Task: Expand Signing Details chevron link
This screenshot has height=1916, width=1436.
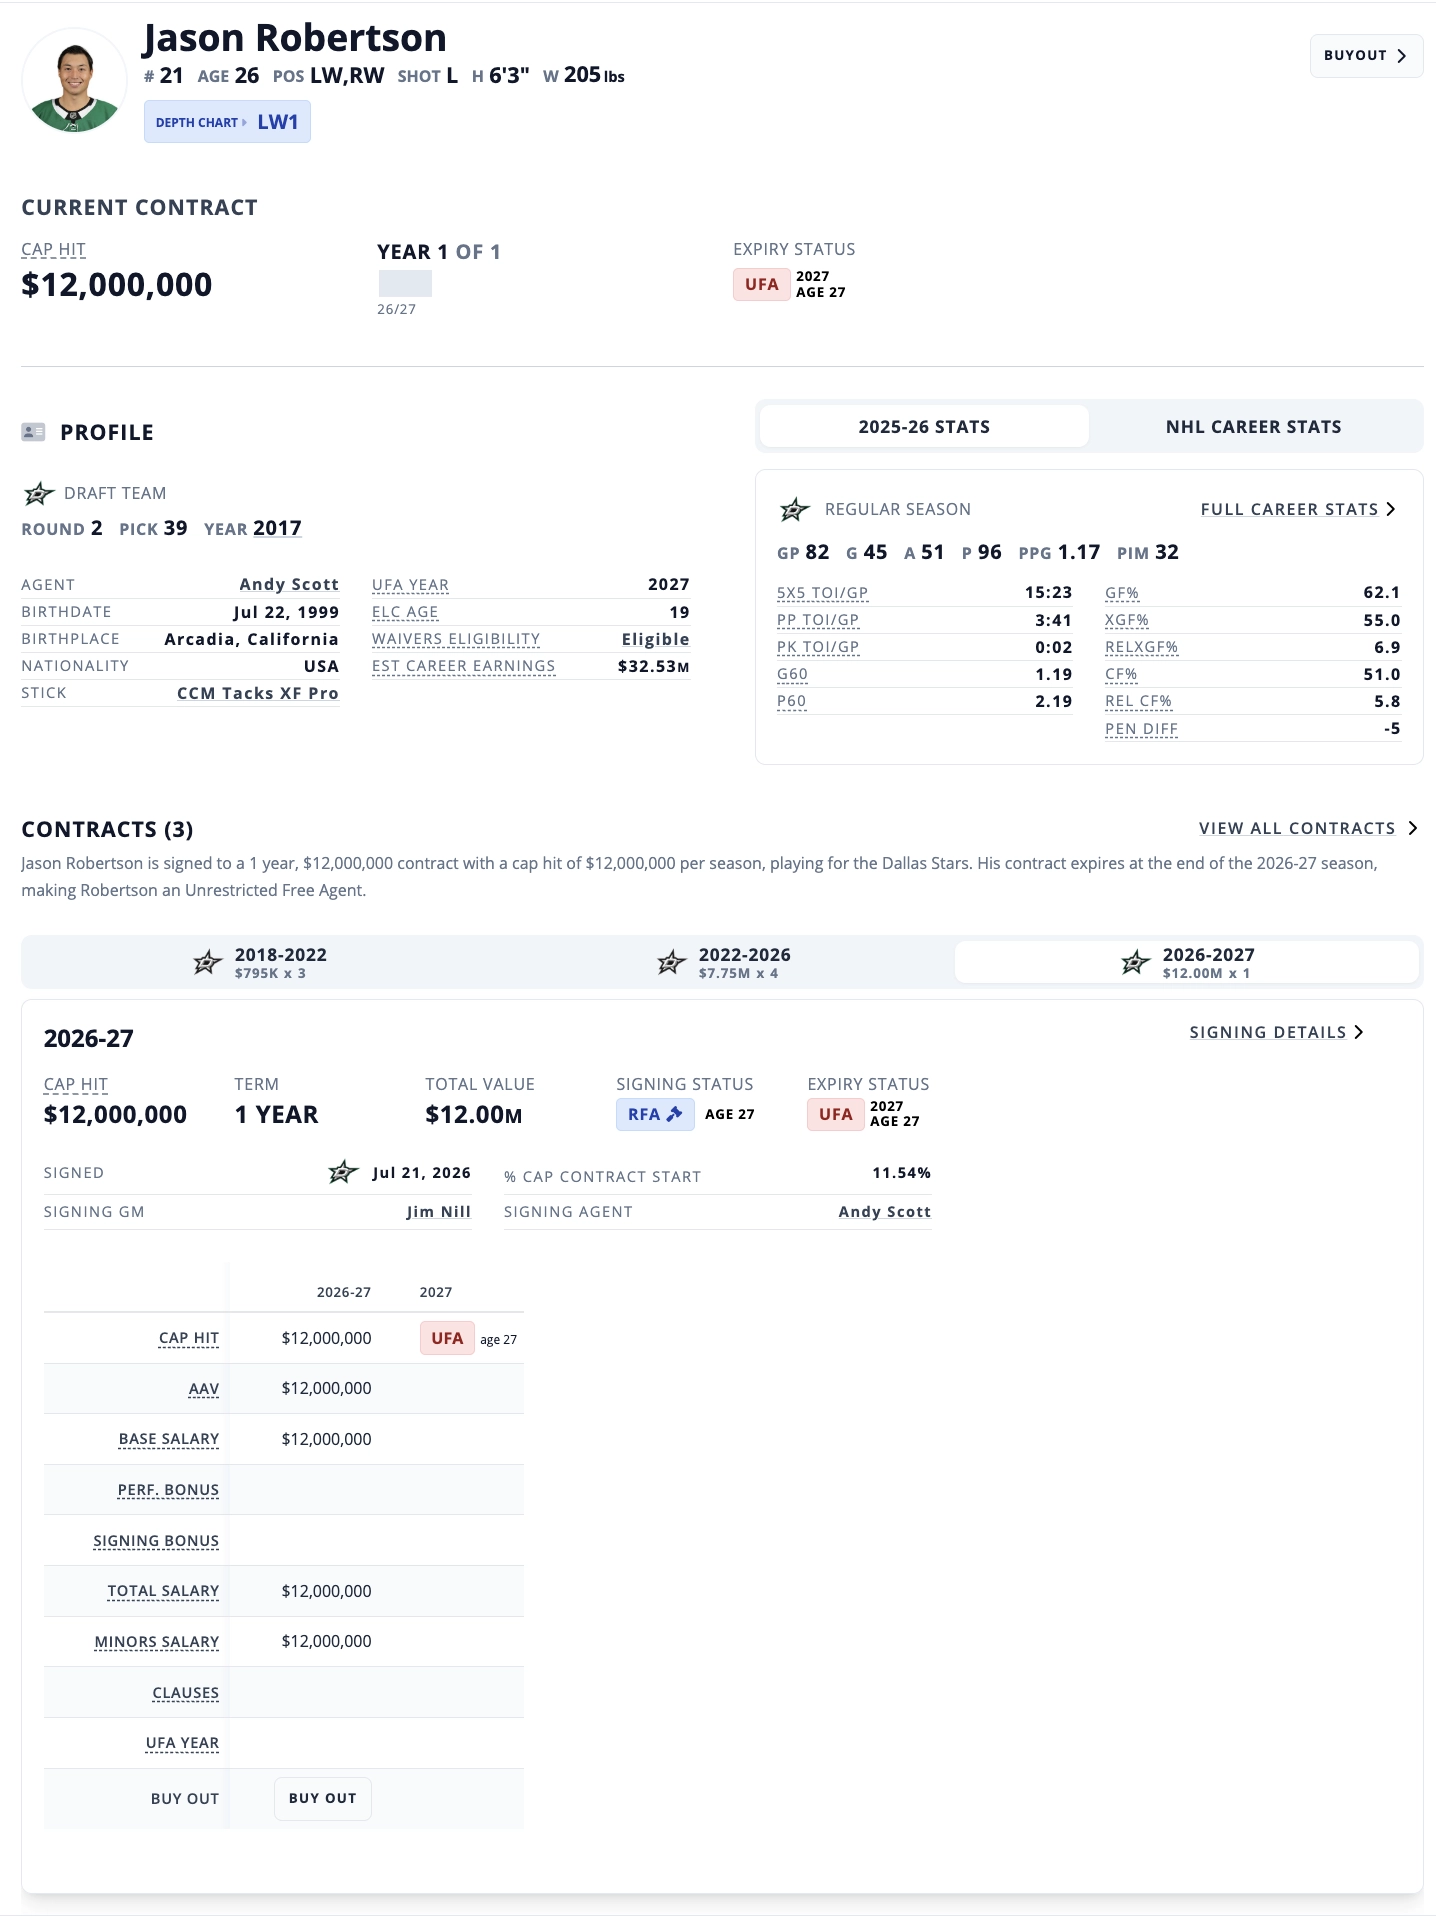Action: pos(1276,1032)
